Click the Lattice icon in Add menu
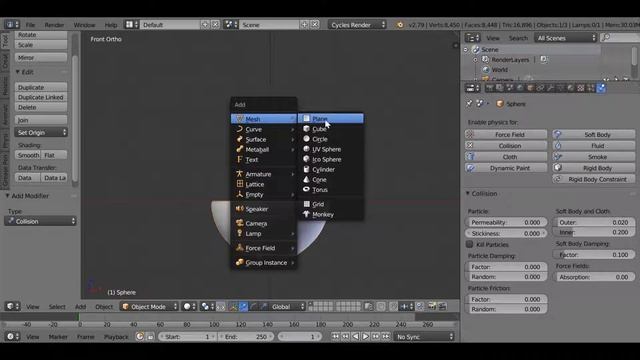Image resolution: width=640 pixels, height=360 pixels. [x=240, y=184]
